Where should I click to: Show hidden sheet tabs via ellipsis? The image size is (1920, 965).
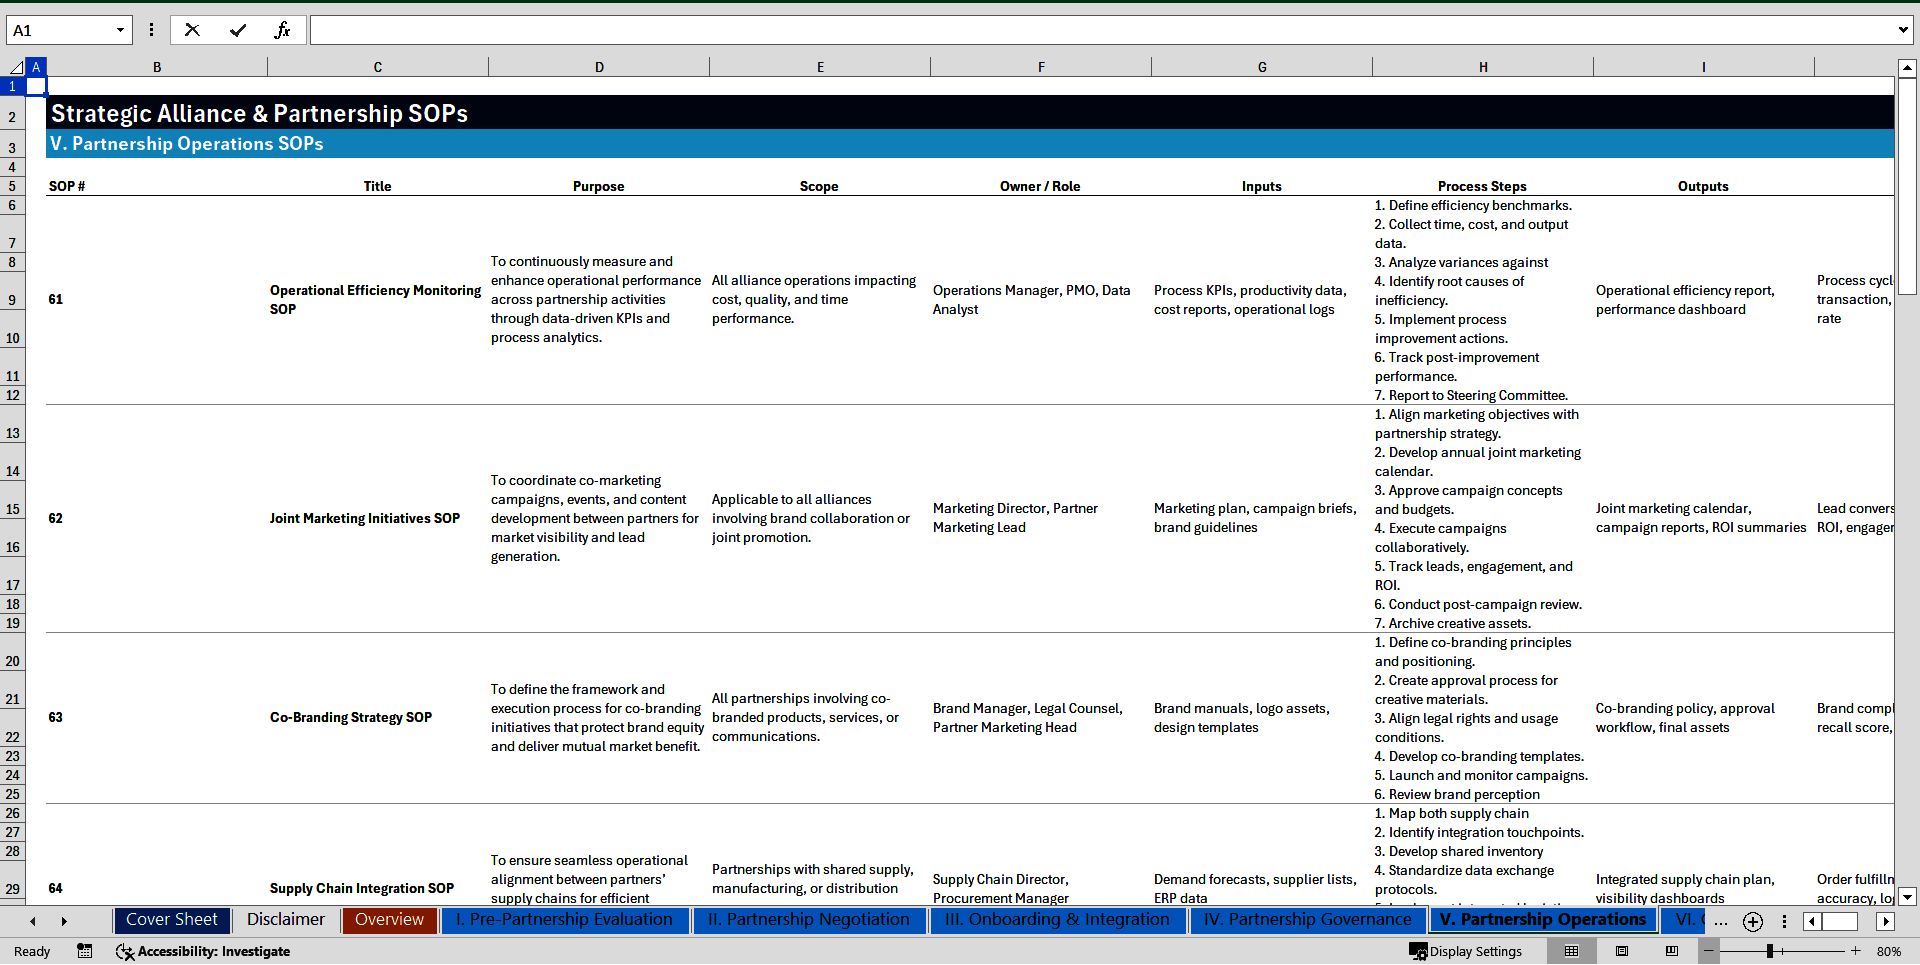pos(1720,922)
